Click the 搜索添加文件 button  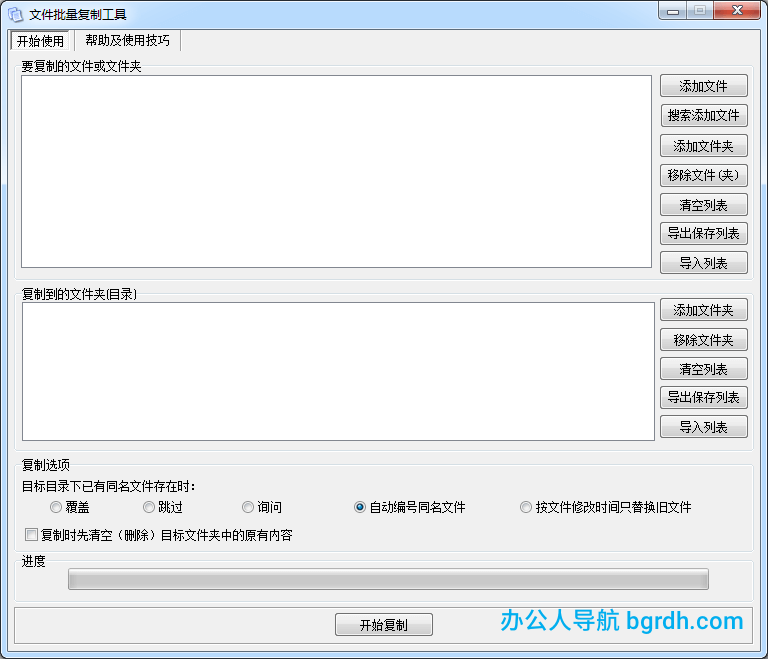(703, 116)
